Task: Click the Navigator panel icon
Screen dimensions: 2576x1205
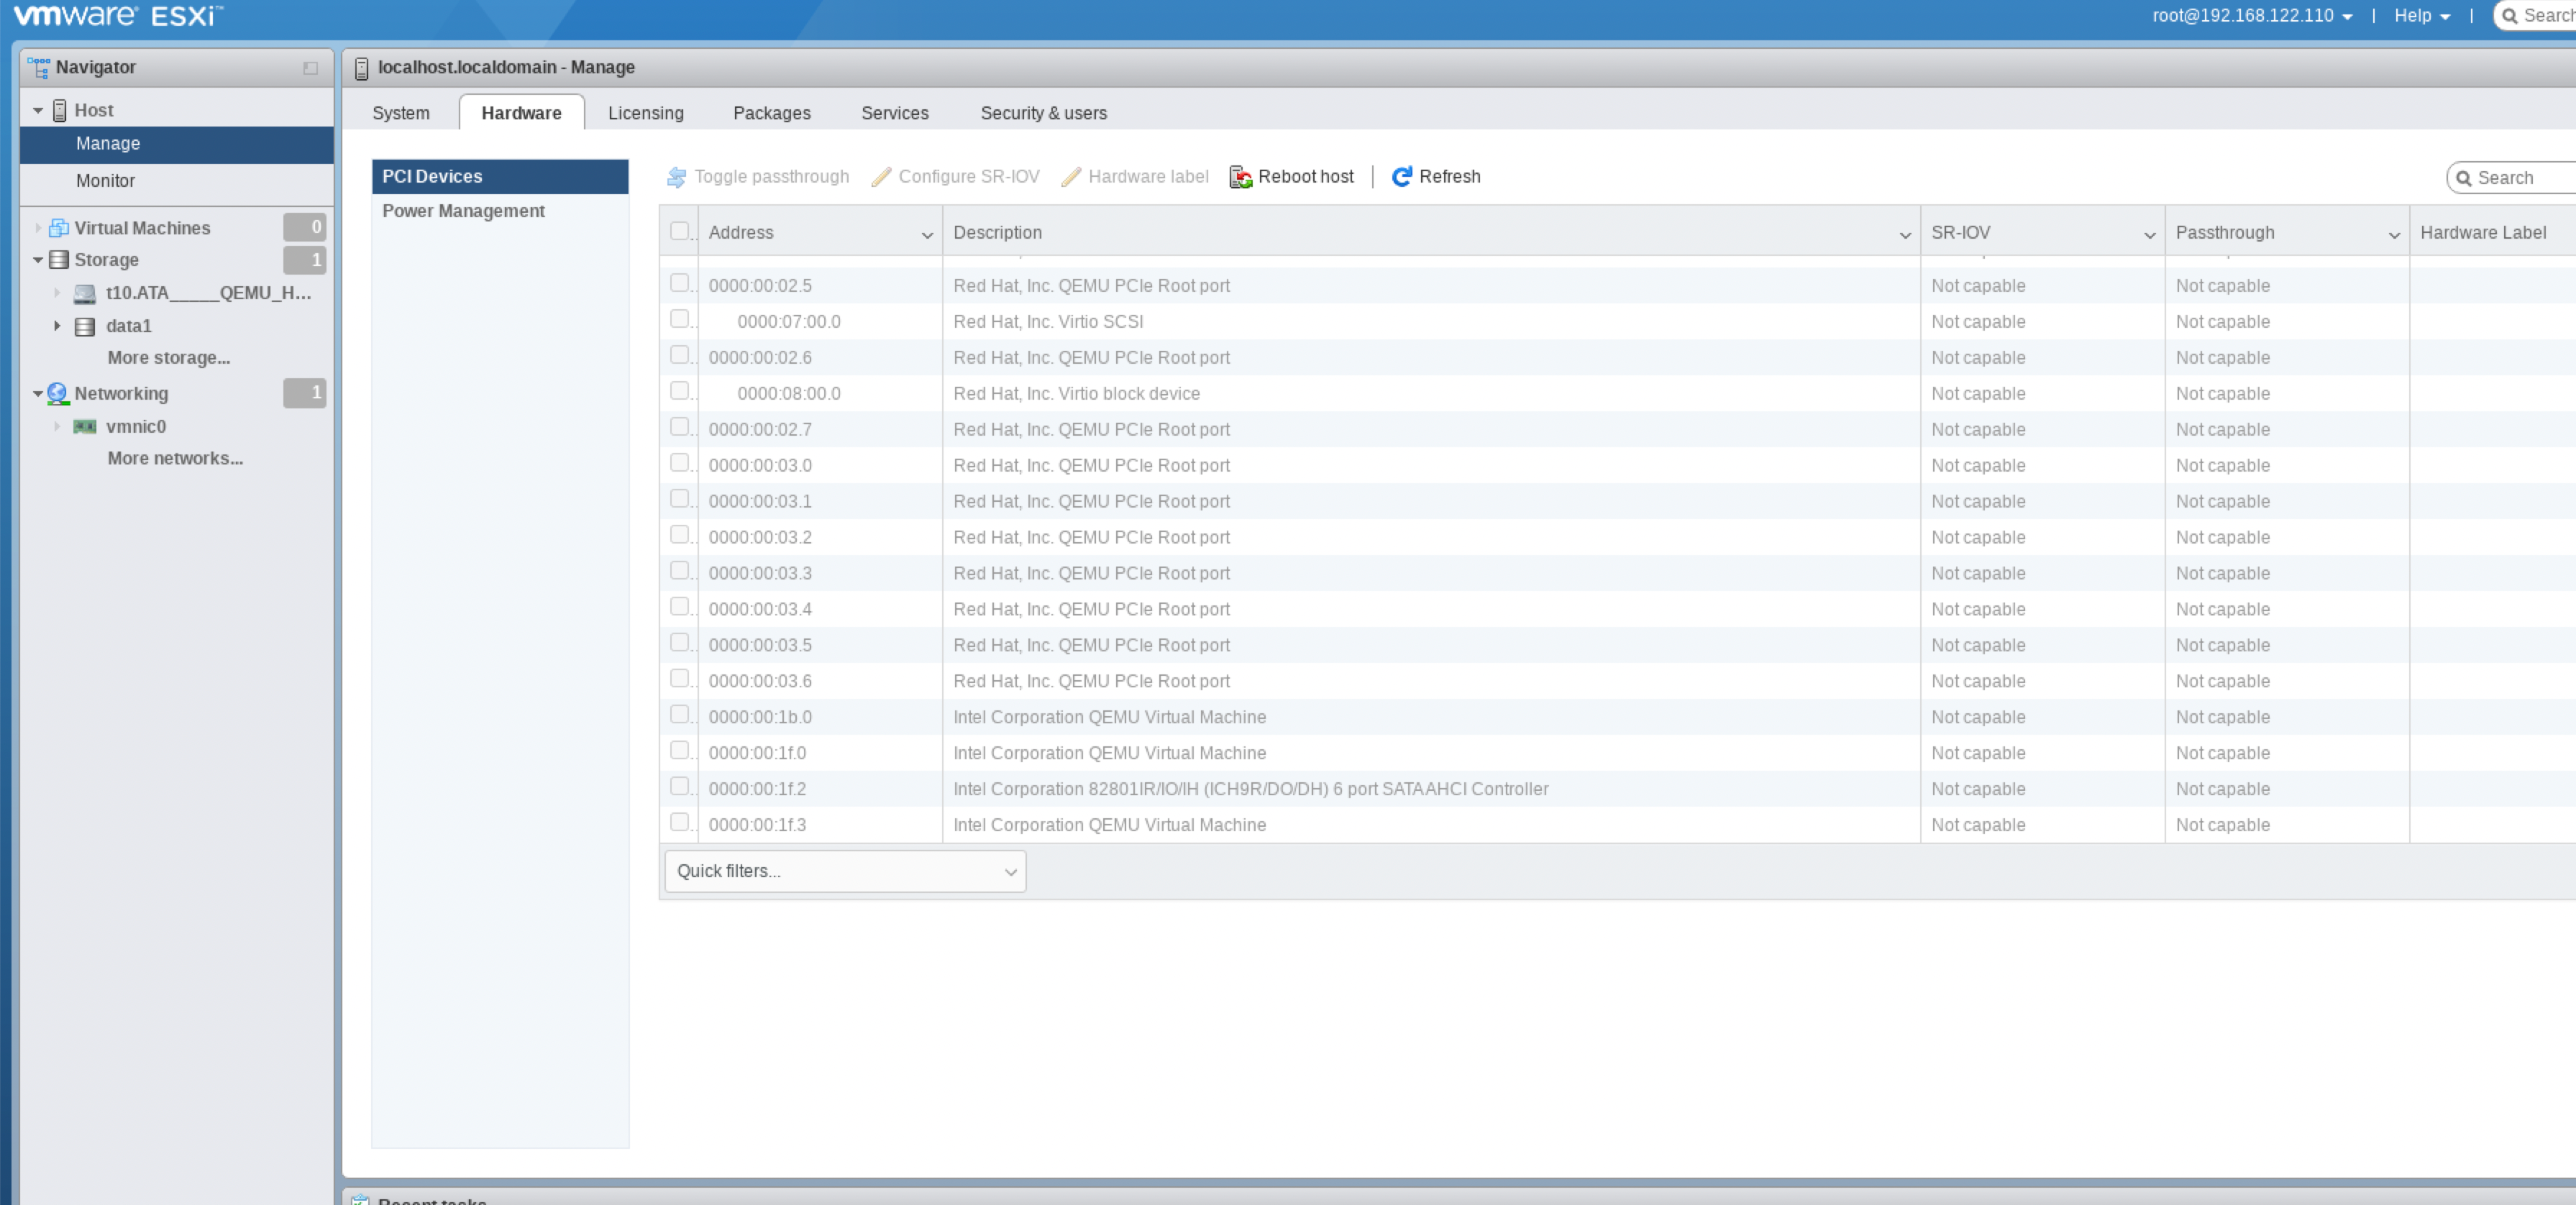Action: click(39, 67)
